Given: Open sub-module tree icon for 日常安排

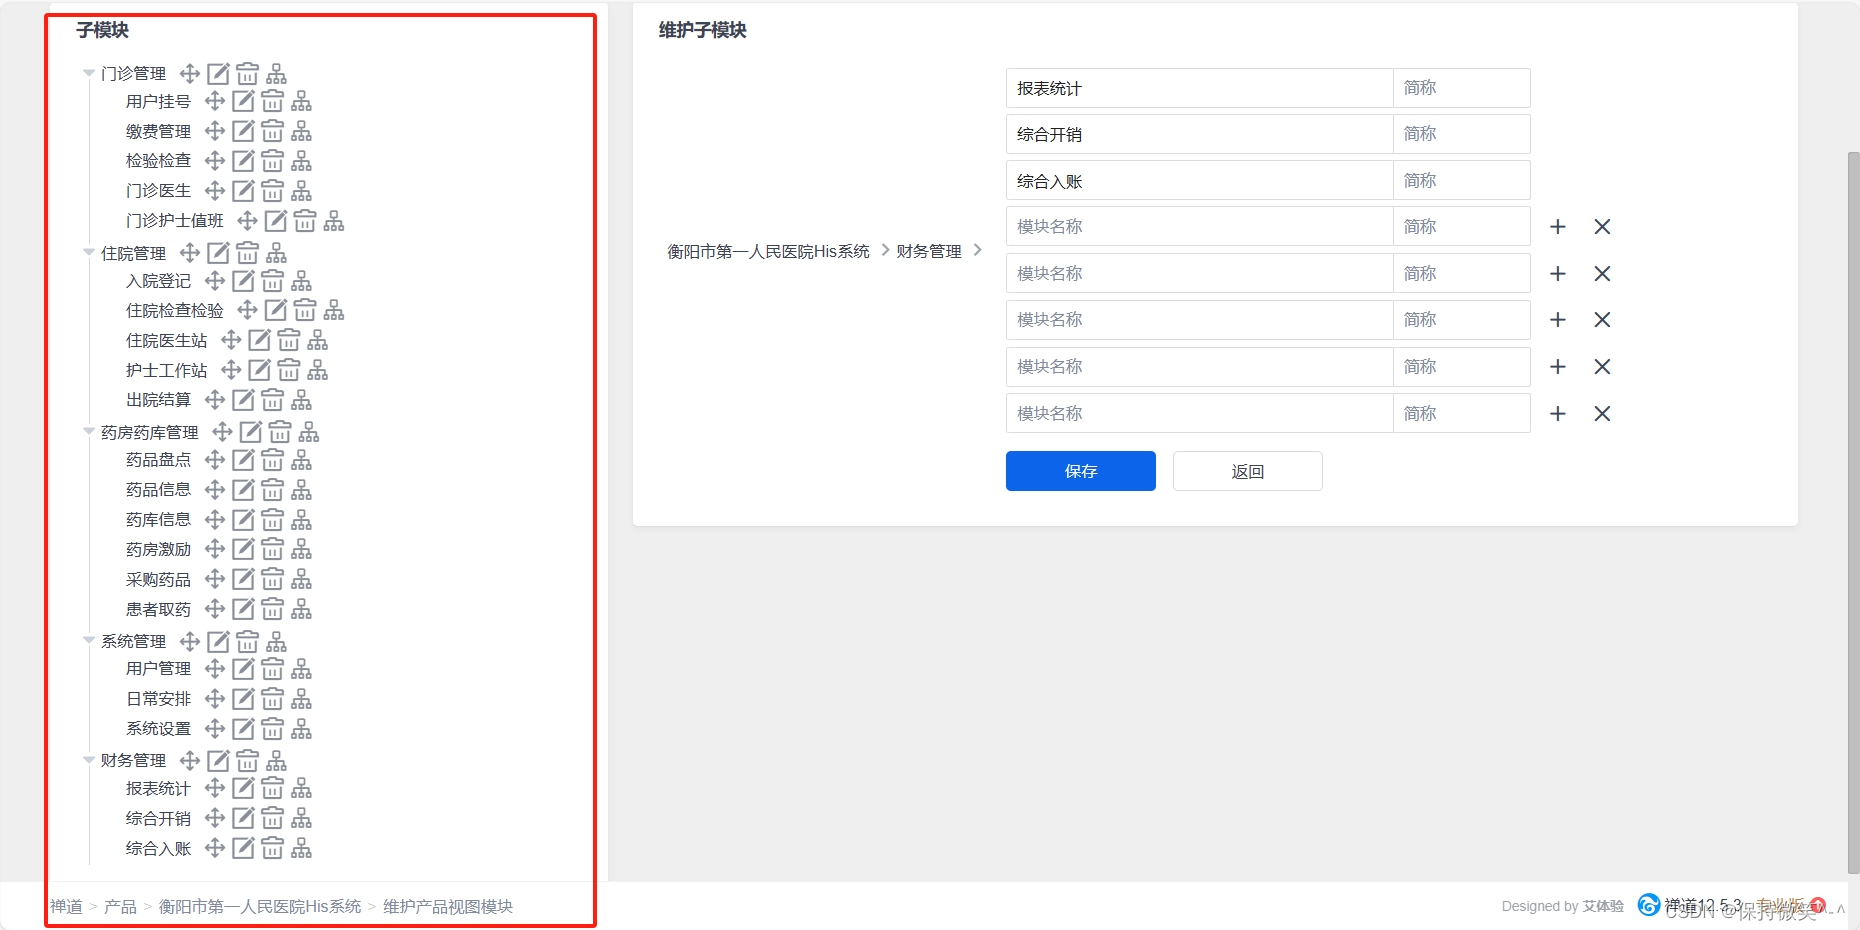Looking at the screenshot, I should pyautogui.click(x=301, y=699).
